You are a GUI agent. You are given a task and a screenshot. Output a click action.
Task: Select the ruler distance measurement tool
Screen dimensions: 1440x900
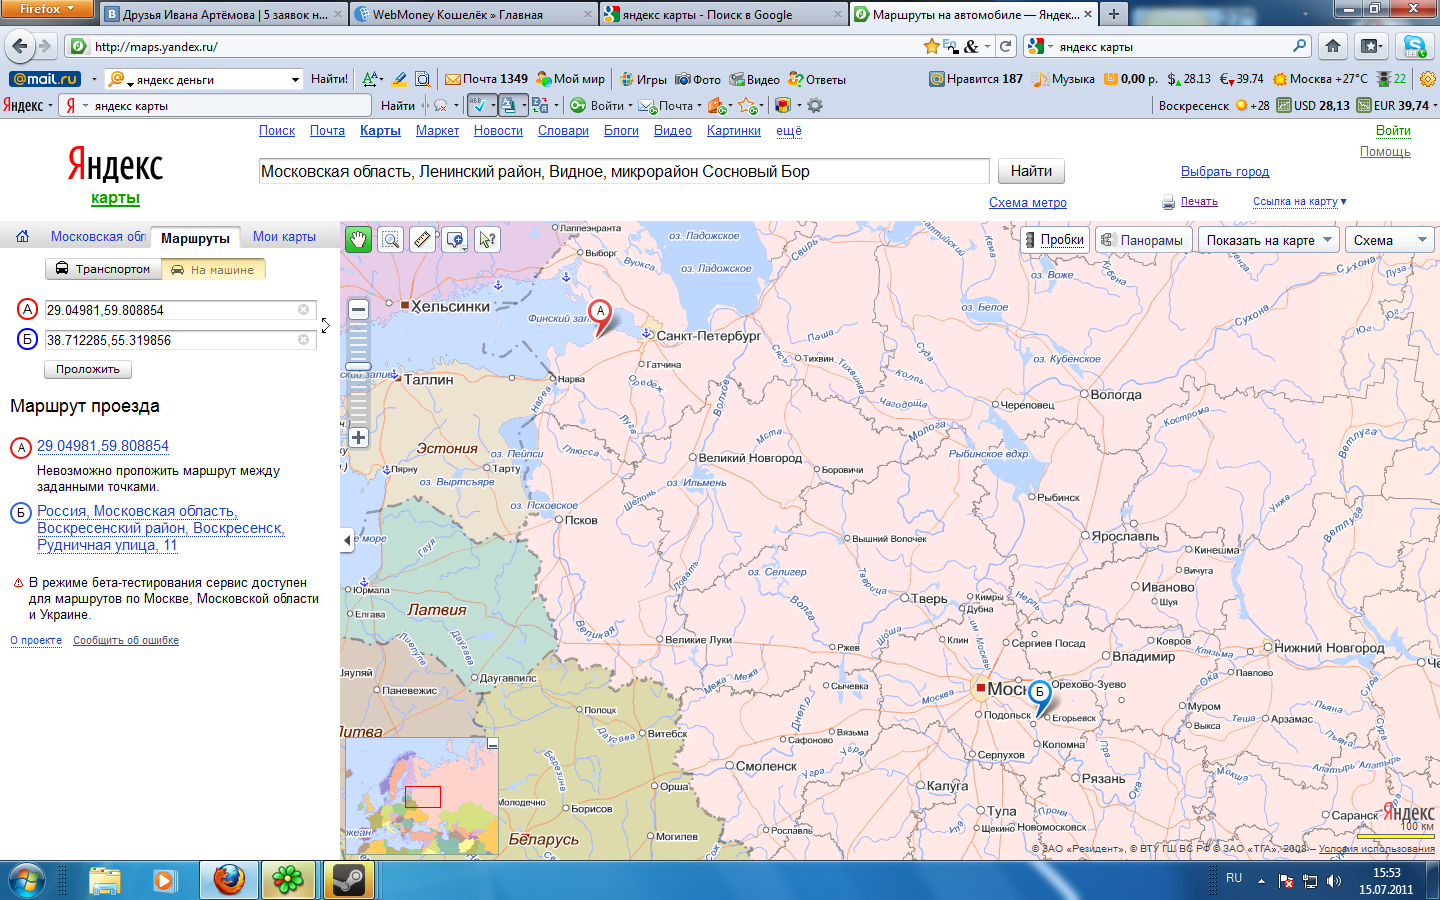(423, 239)
